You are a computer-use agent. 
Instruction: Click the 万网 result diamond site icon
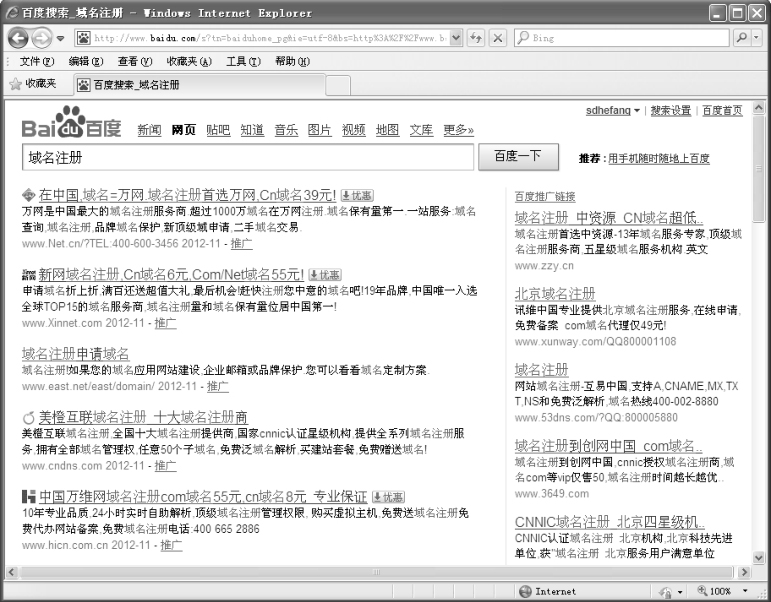coord(29,195)
